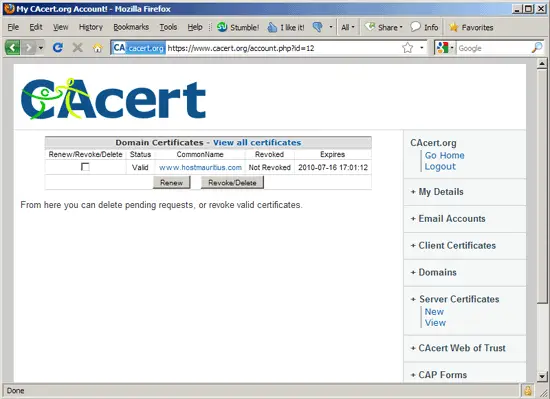Viewport: 550px width, 399px height.
Task: Click inside the Google search box
Action: click(x=493, y=48)
